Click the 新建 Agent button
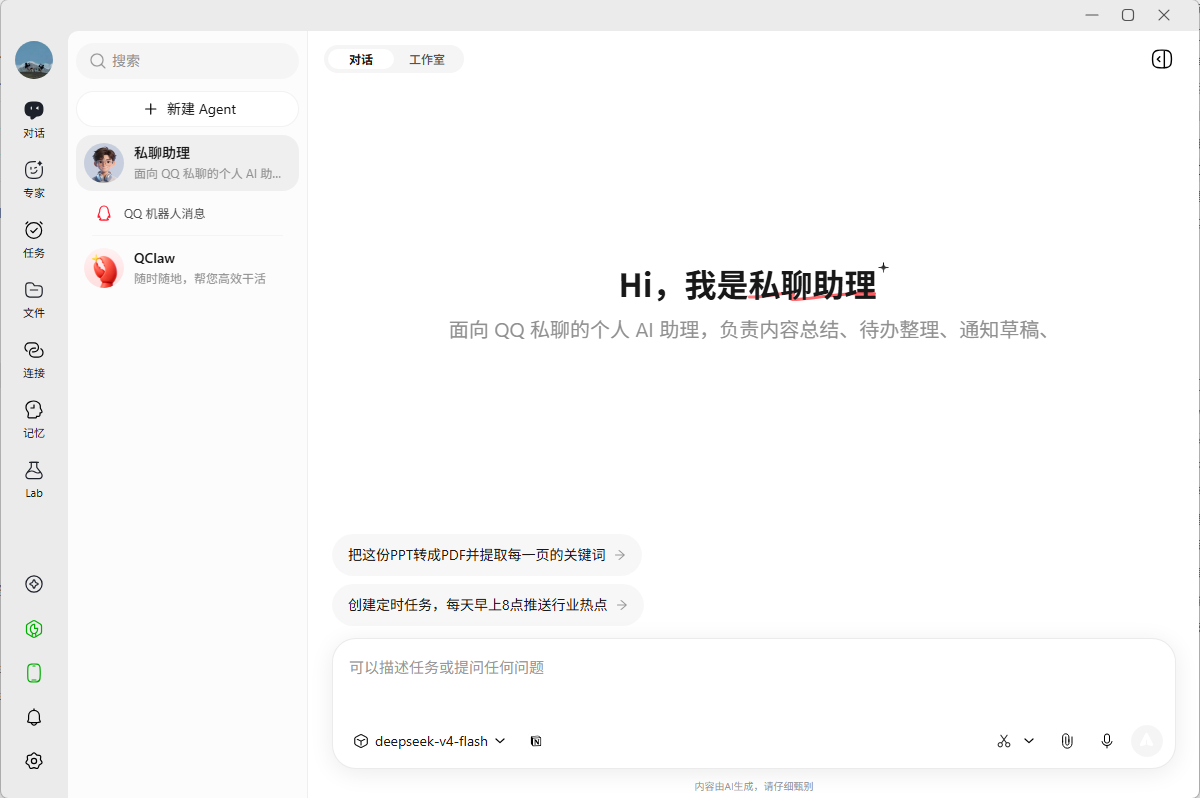The width and height of the screenshot is (1200, 798). click(x=188, y=109)
